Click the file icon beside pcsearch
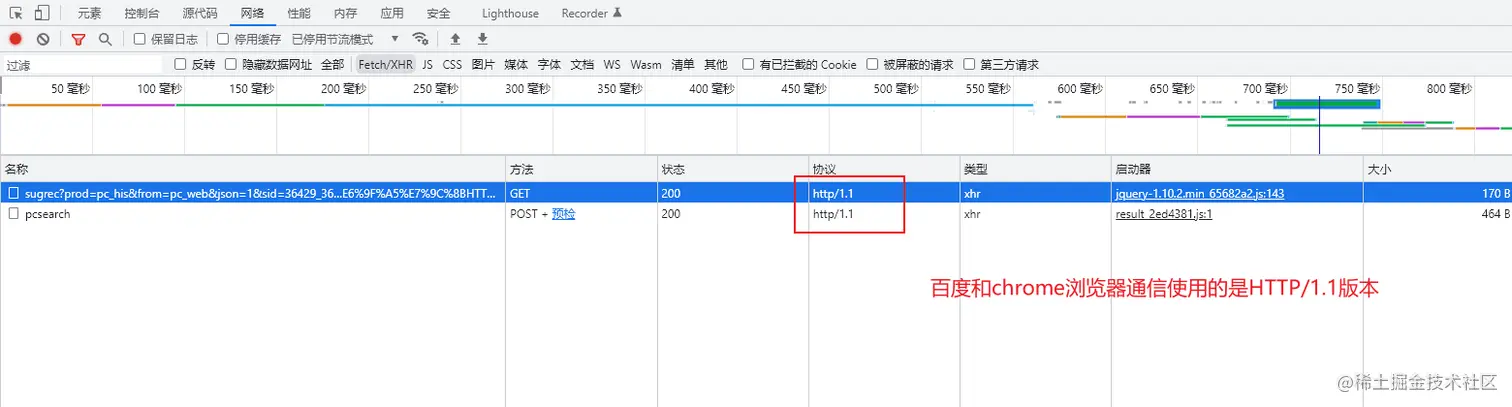This screenshot has height=407, width=1512. pos(13,214)
